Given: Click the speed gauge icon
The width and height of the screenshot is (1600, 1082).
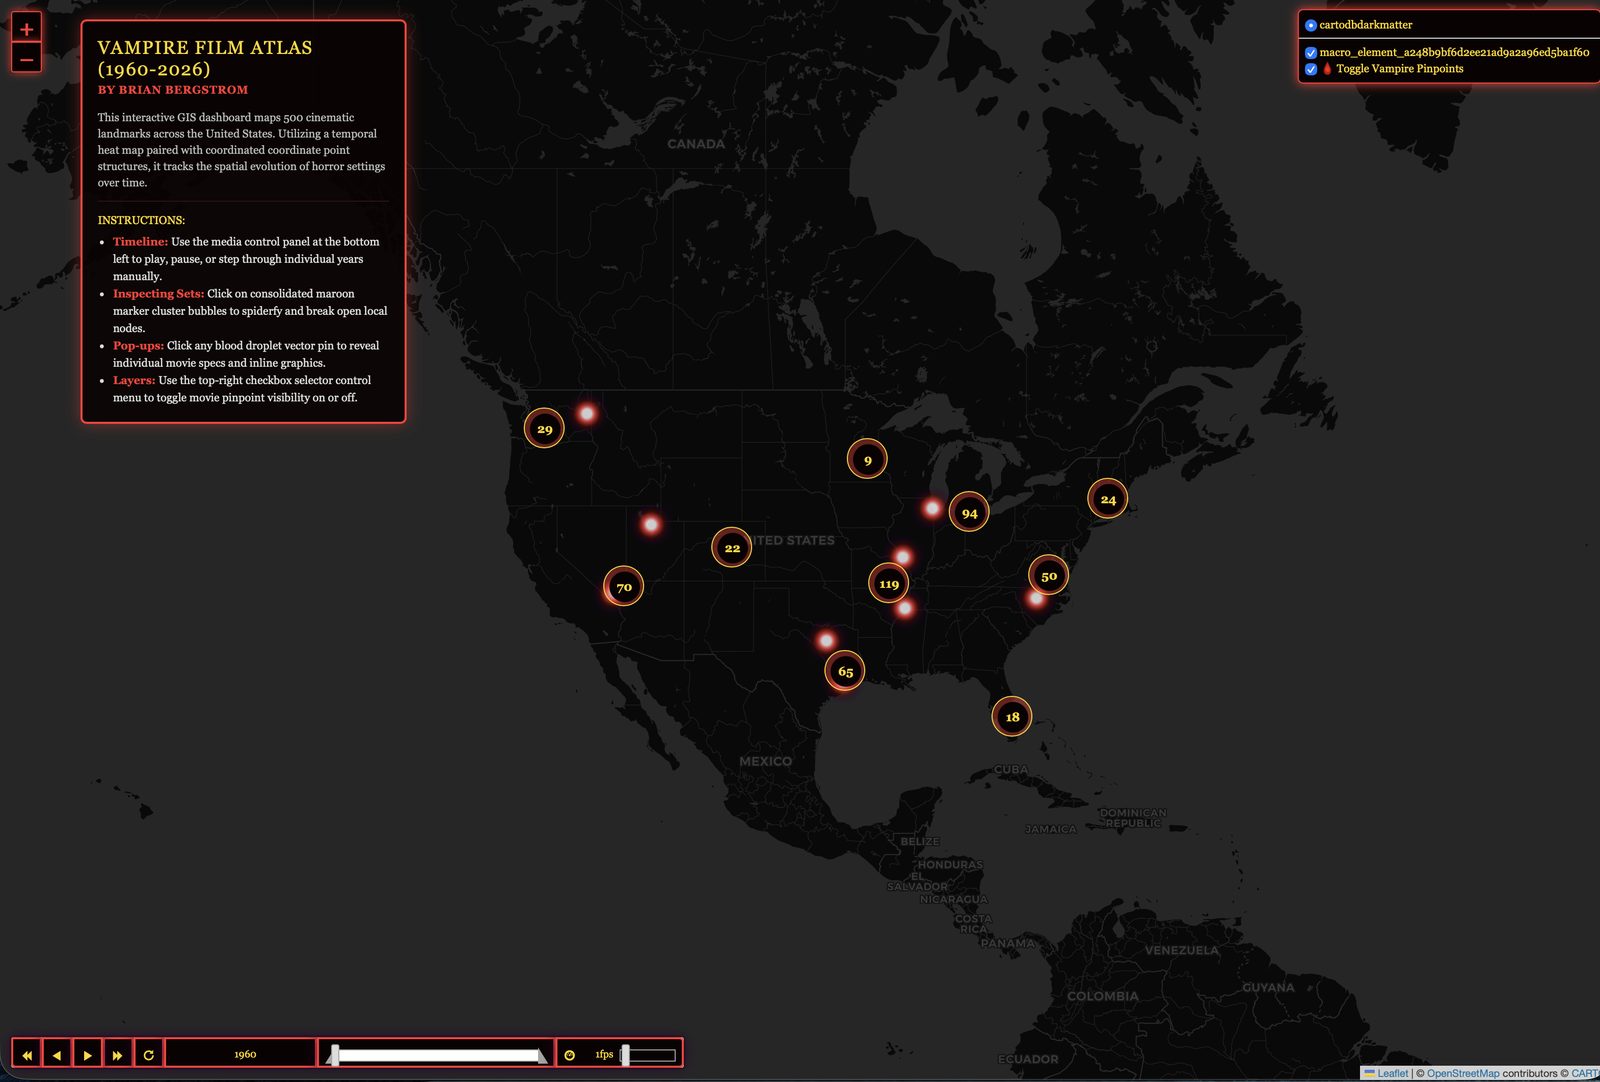Looking at the screenshot, I should [x=570, y=1055].
